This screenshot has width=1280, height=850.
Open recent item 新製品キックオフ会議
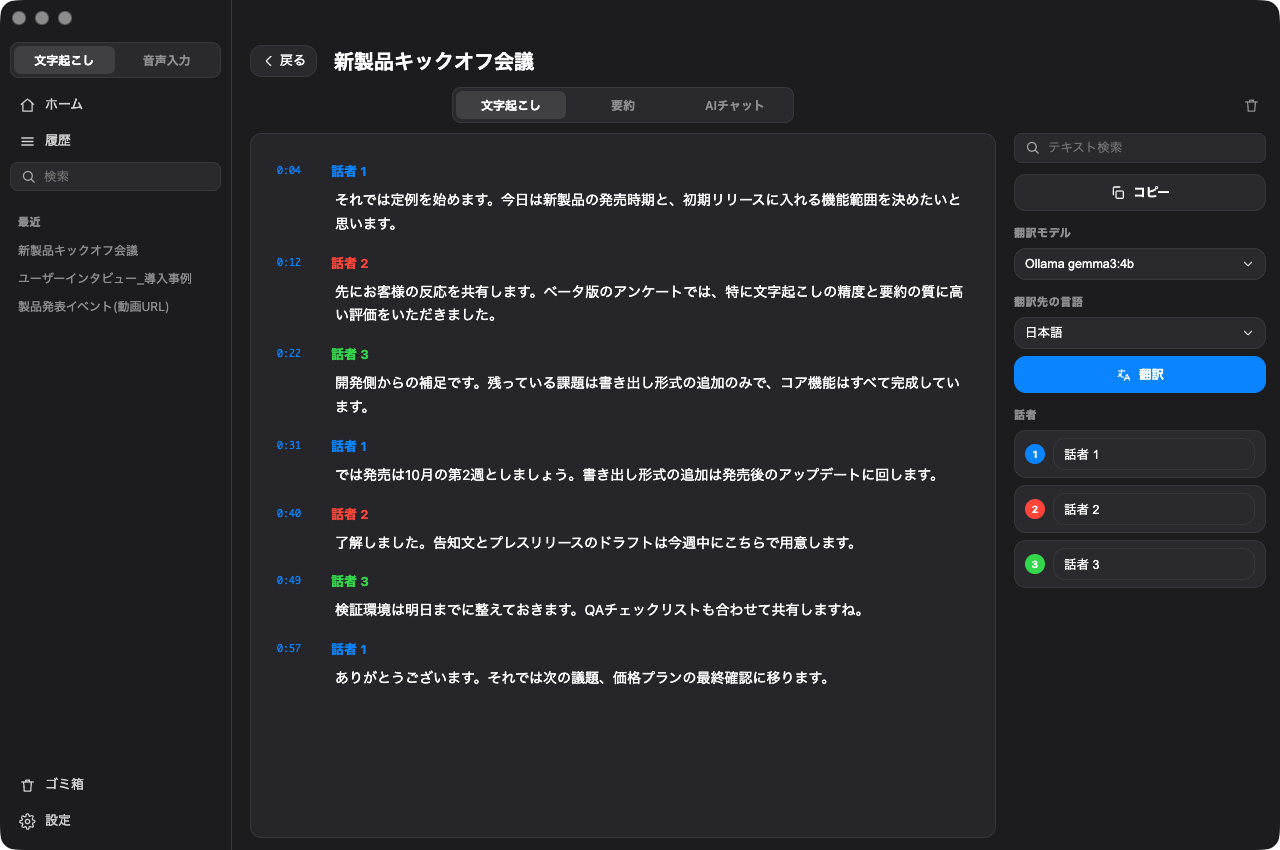[78, 251]
